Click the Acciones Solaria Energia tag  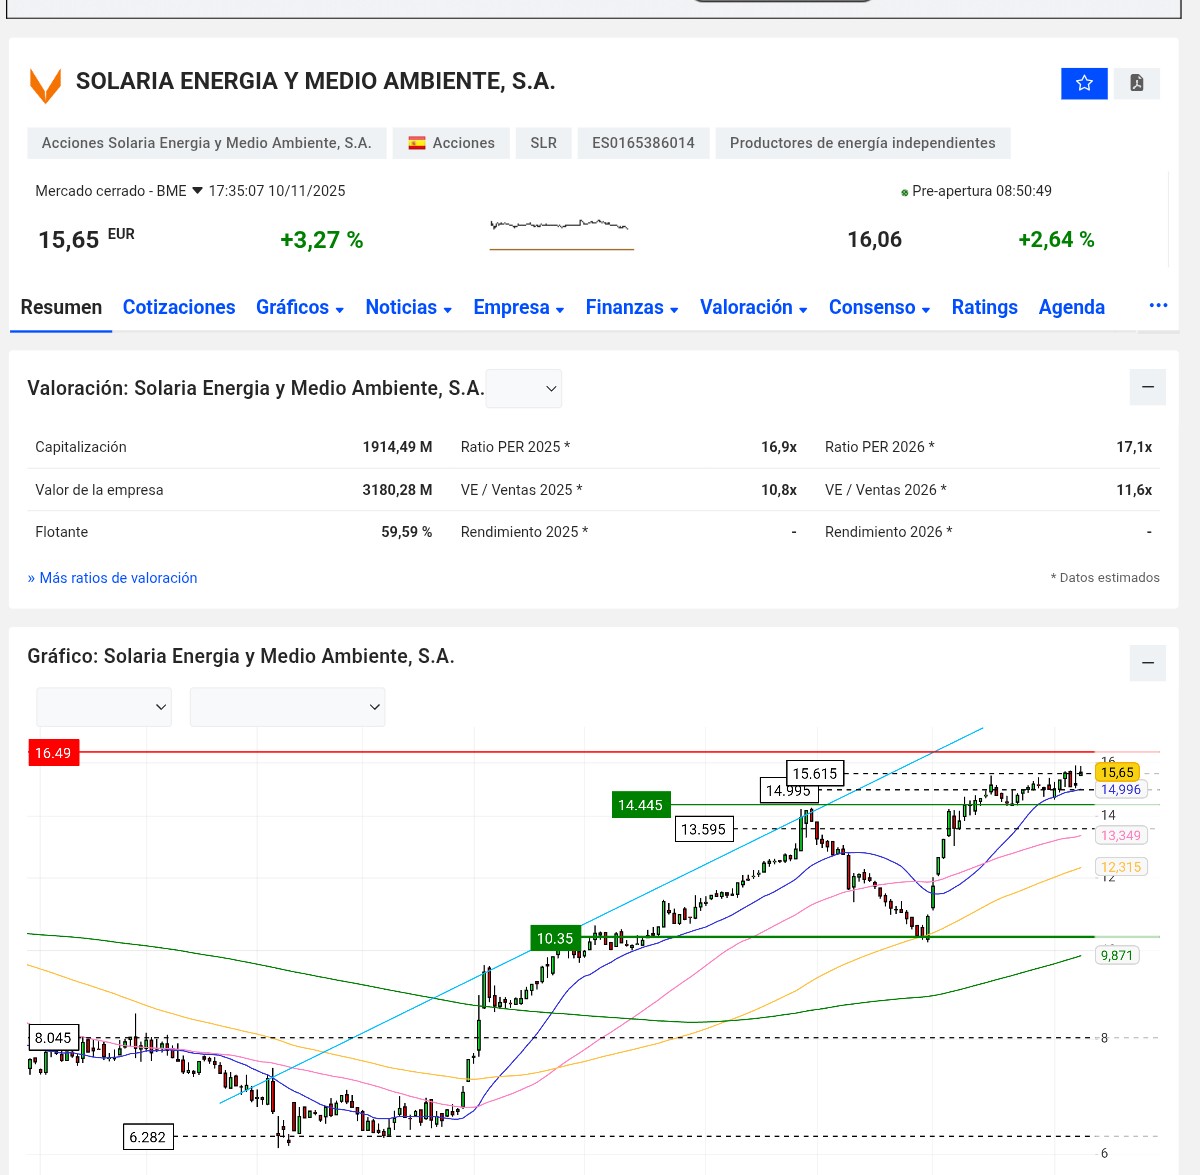pyautogui.click(x=206, y=143)
